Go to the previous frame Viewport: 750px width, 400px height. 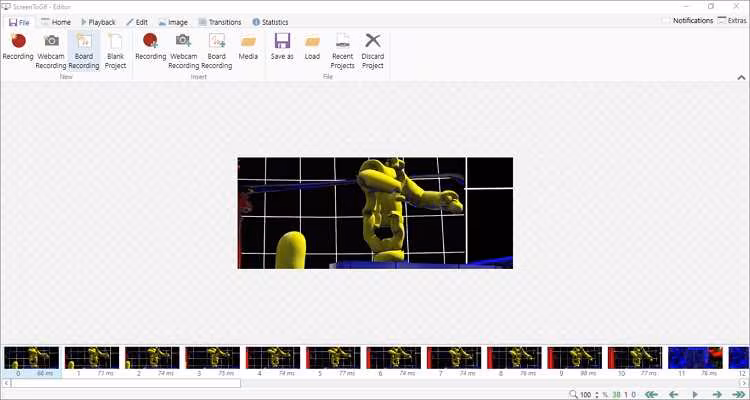673,395
